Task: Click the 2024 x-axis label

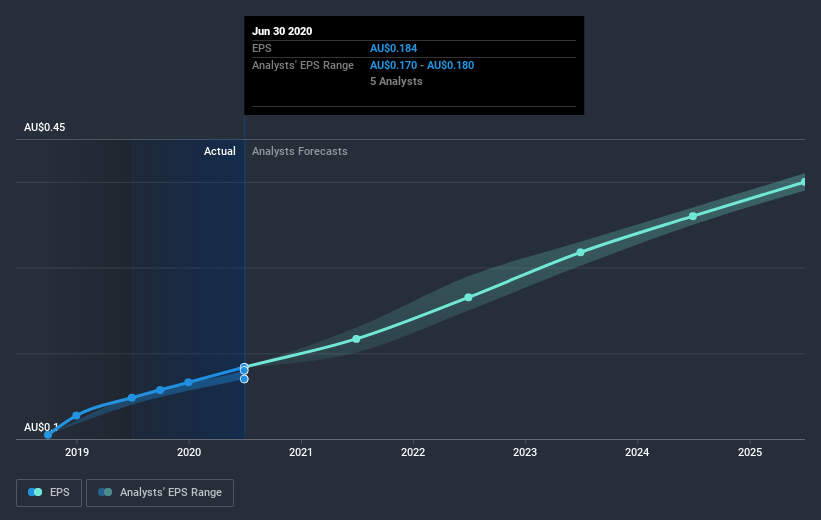Action: click(637, 452)
